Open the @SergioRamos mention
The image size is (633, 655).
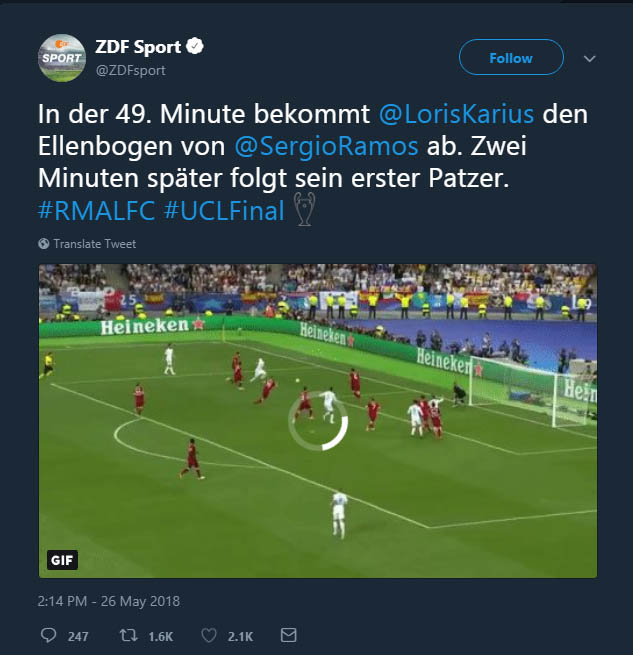326,146
